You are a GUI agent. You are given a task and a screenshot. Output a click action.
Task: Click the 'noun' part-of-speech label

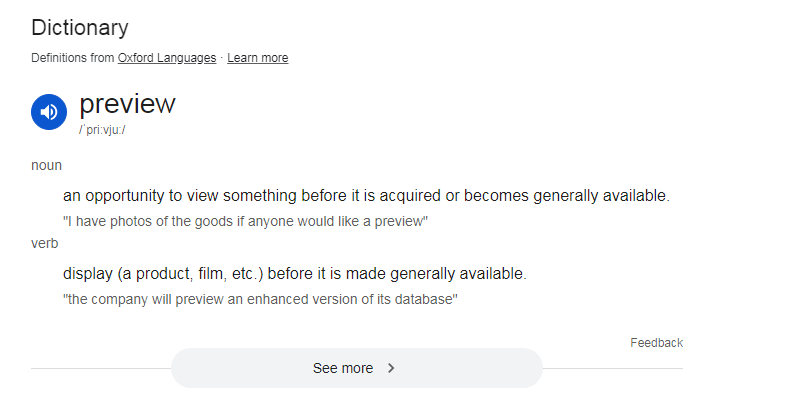(x=46, y=165)
